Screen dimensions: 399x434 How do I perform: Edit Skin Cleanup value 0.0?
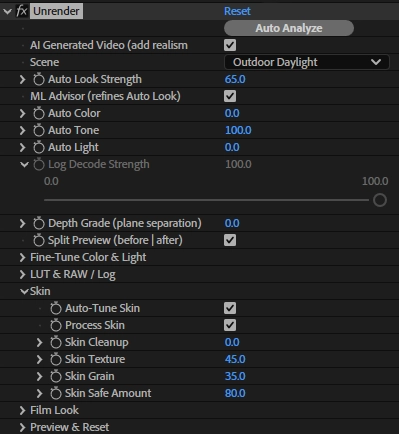tap(232, 342)
